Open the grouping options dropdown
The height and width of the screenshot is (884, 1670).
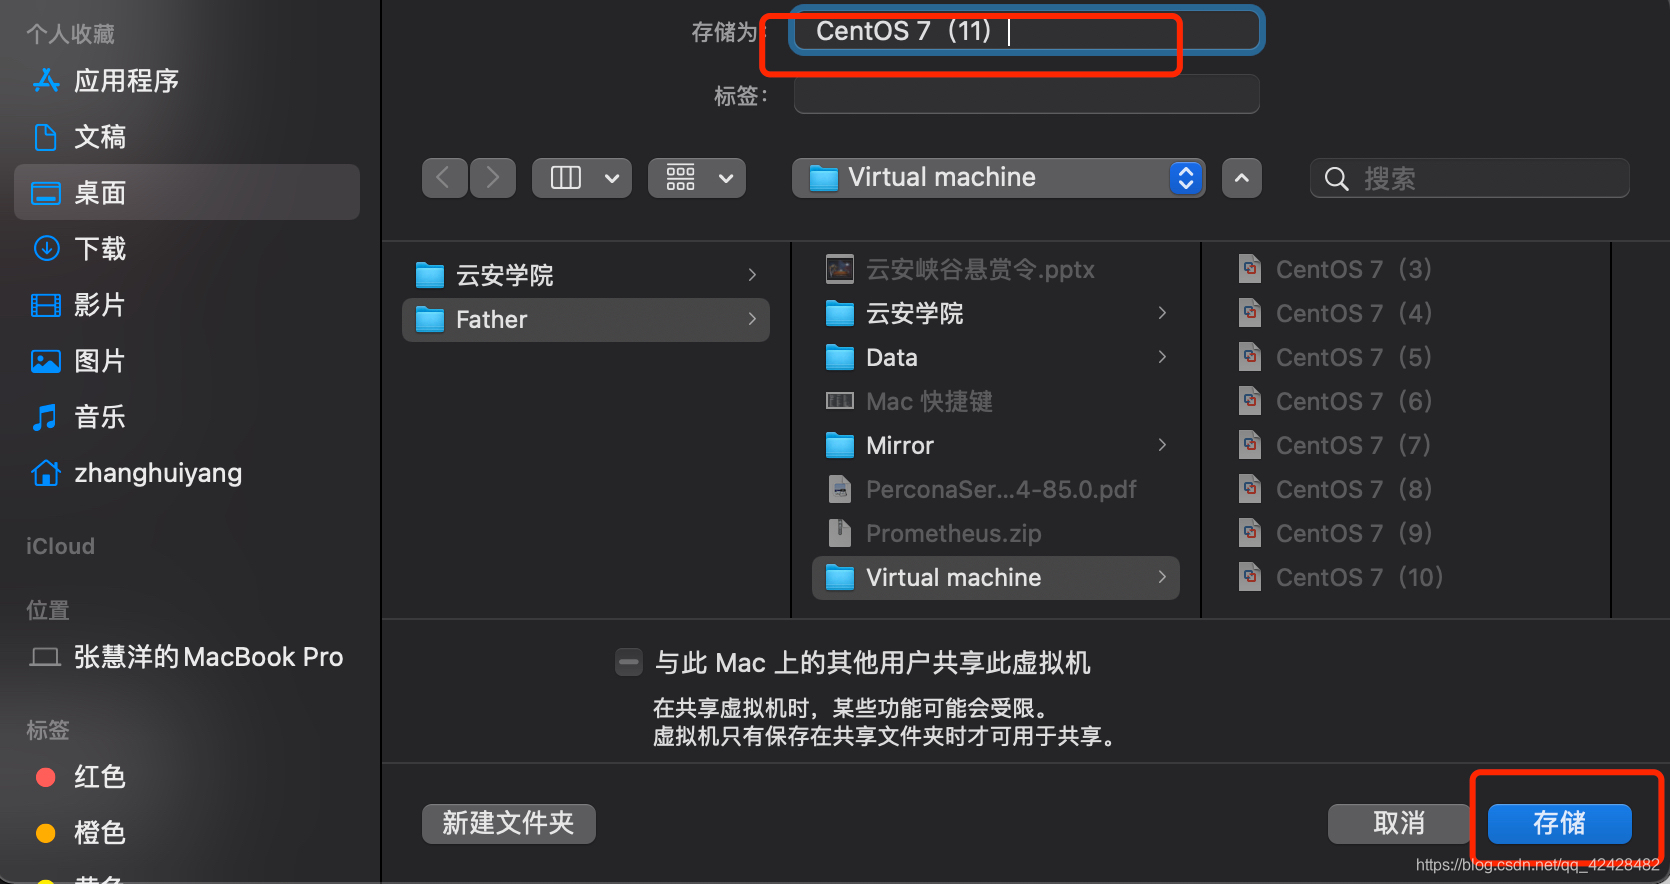click(x=697, y=178)
